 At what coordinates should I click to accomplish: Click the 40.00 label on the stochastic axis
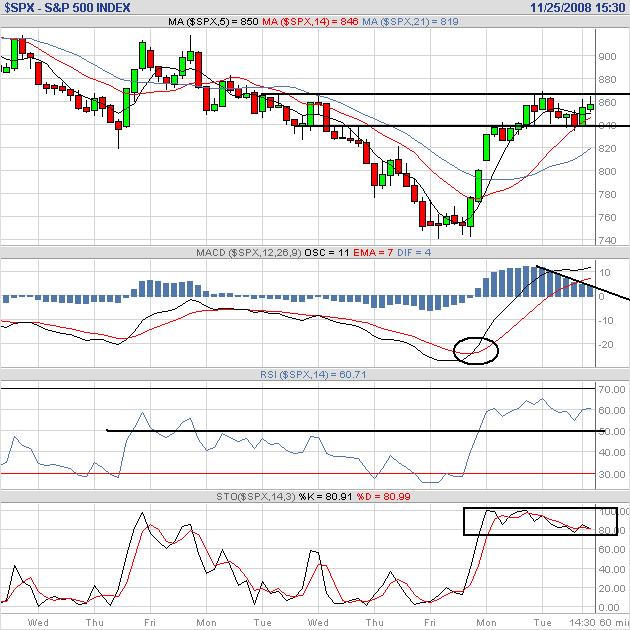point(613,569)
